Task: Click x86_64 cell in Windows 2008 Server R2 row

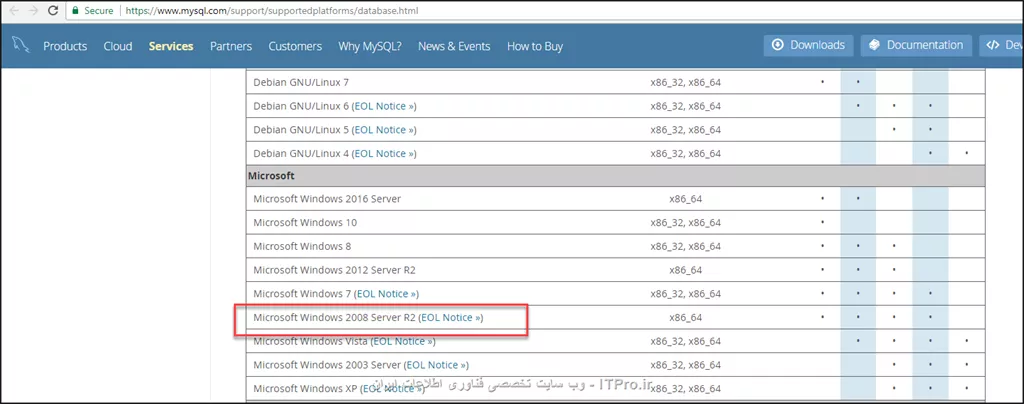Action: click(x=686, y=318)
